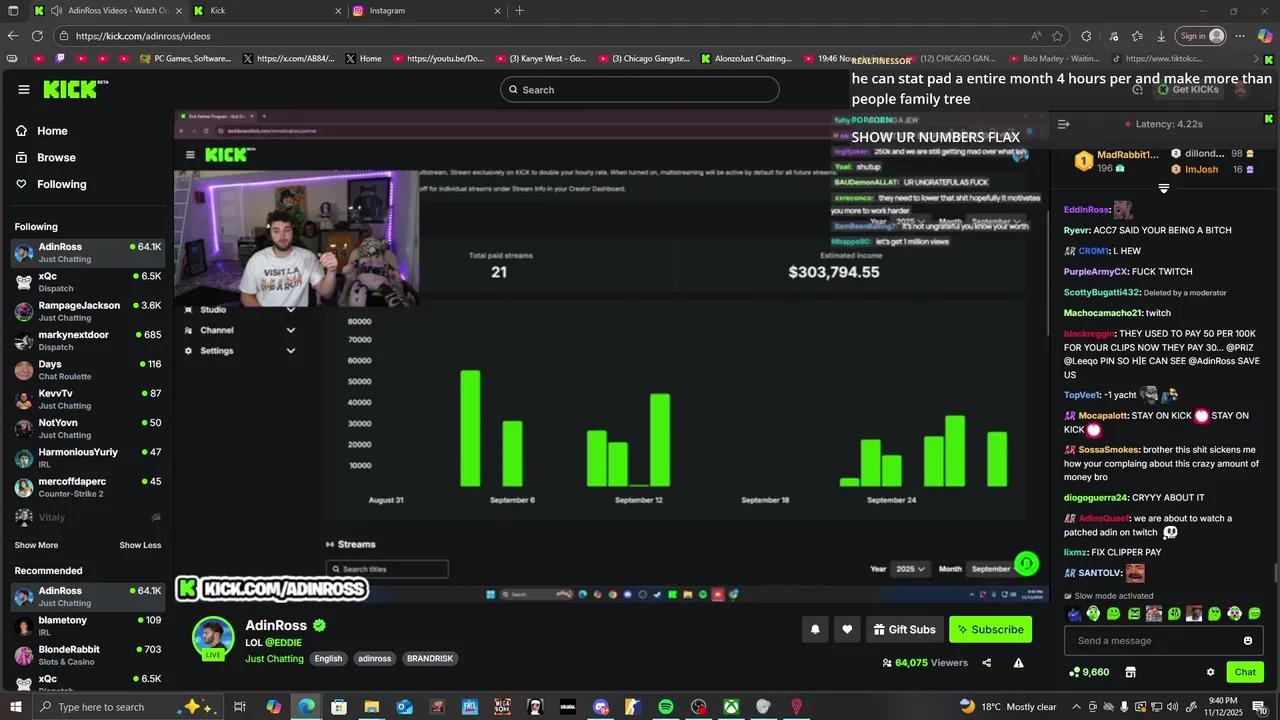1280x720 pixels.
Task: Click the Kick search bar
Action: click(640, 89)
